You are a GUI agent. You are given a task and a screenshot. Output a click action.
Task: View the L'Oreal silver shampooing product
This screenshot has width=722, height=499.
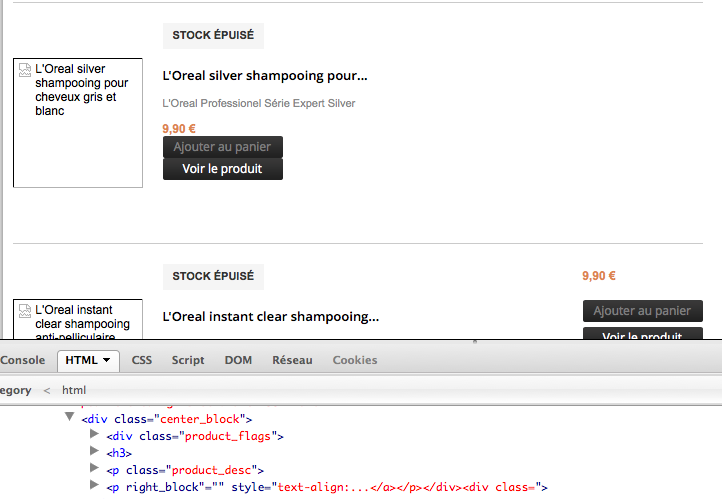(222, 169)
